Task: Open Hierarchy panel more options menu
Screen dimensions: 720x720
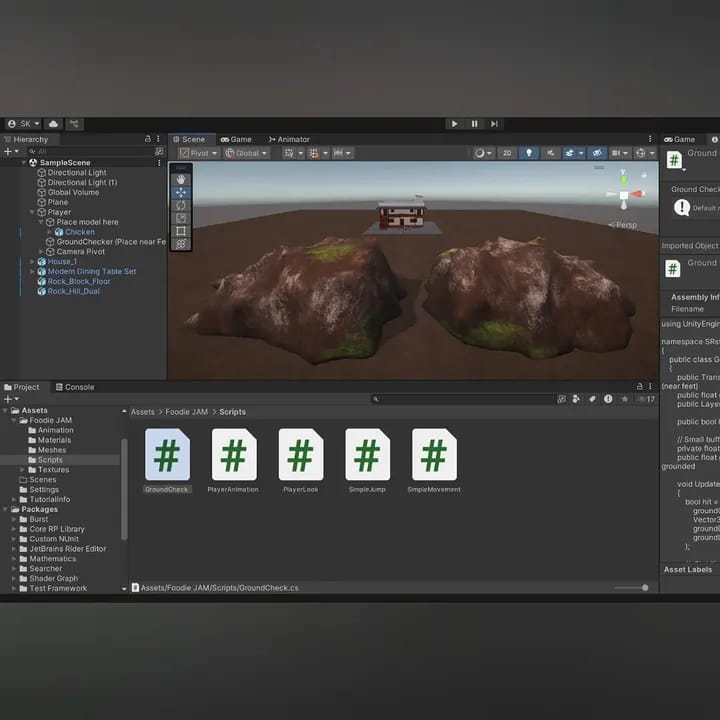Action: 158,139
